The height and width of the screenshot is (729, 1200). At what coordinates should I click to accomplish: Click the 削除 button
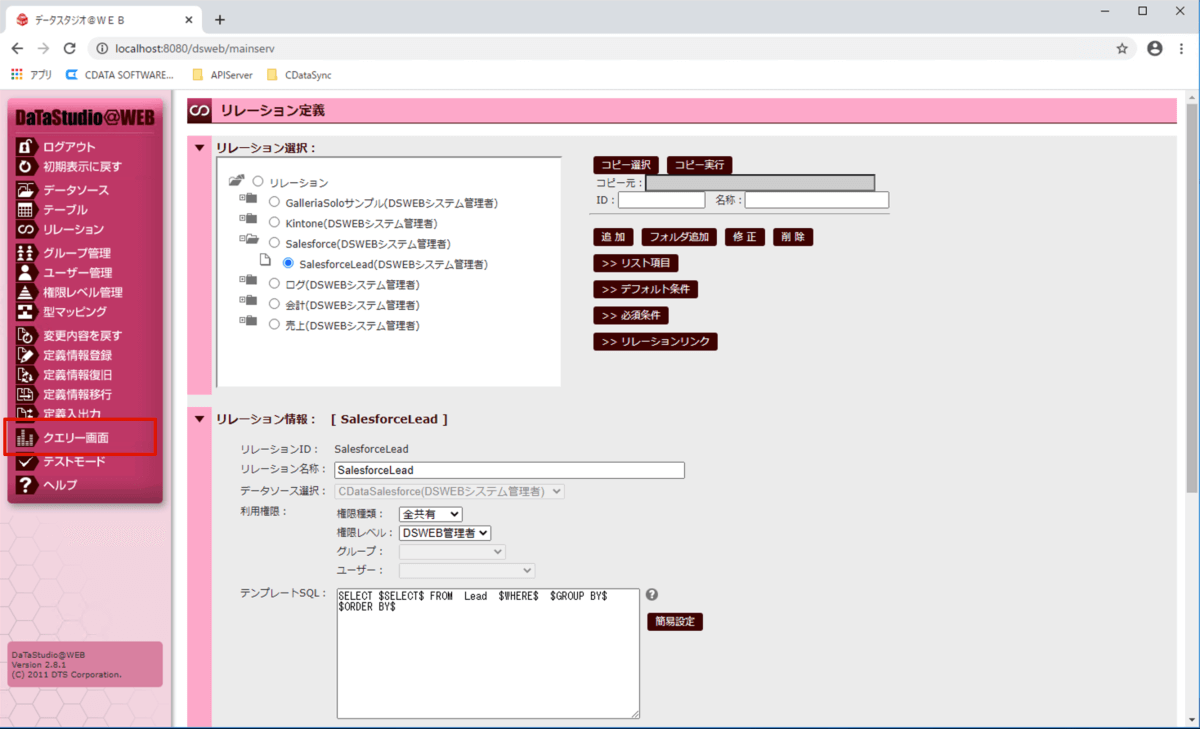[793, 237]
